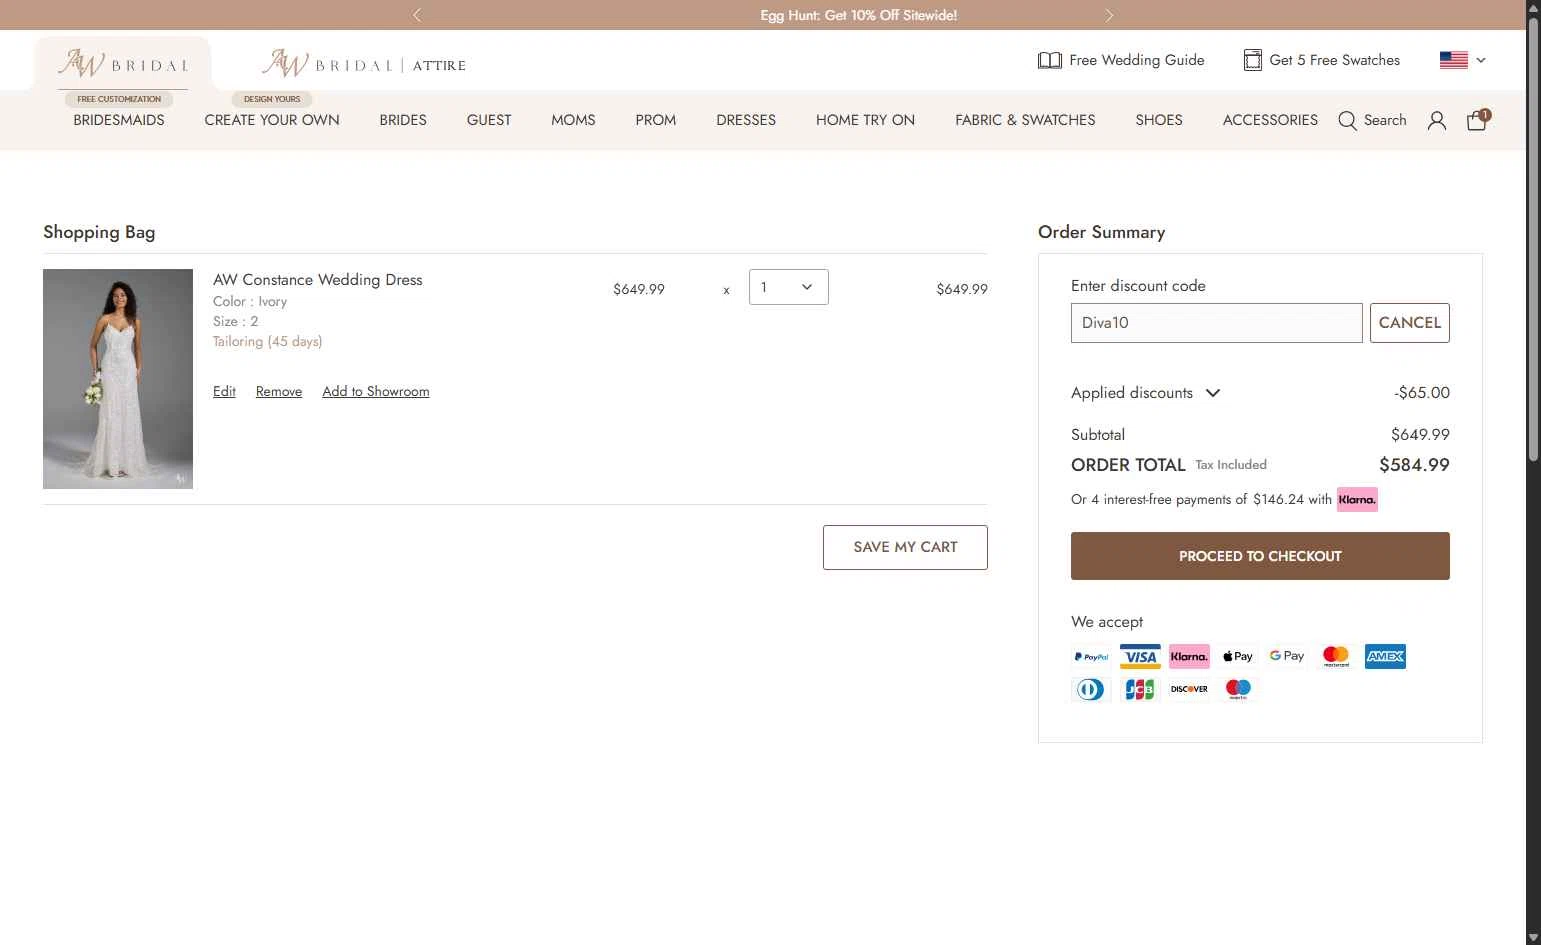Image resolution: width=1541 pixels, height=945 pixels.
Task: Remove the dress from the bag
Action: (279, 391)
